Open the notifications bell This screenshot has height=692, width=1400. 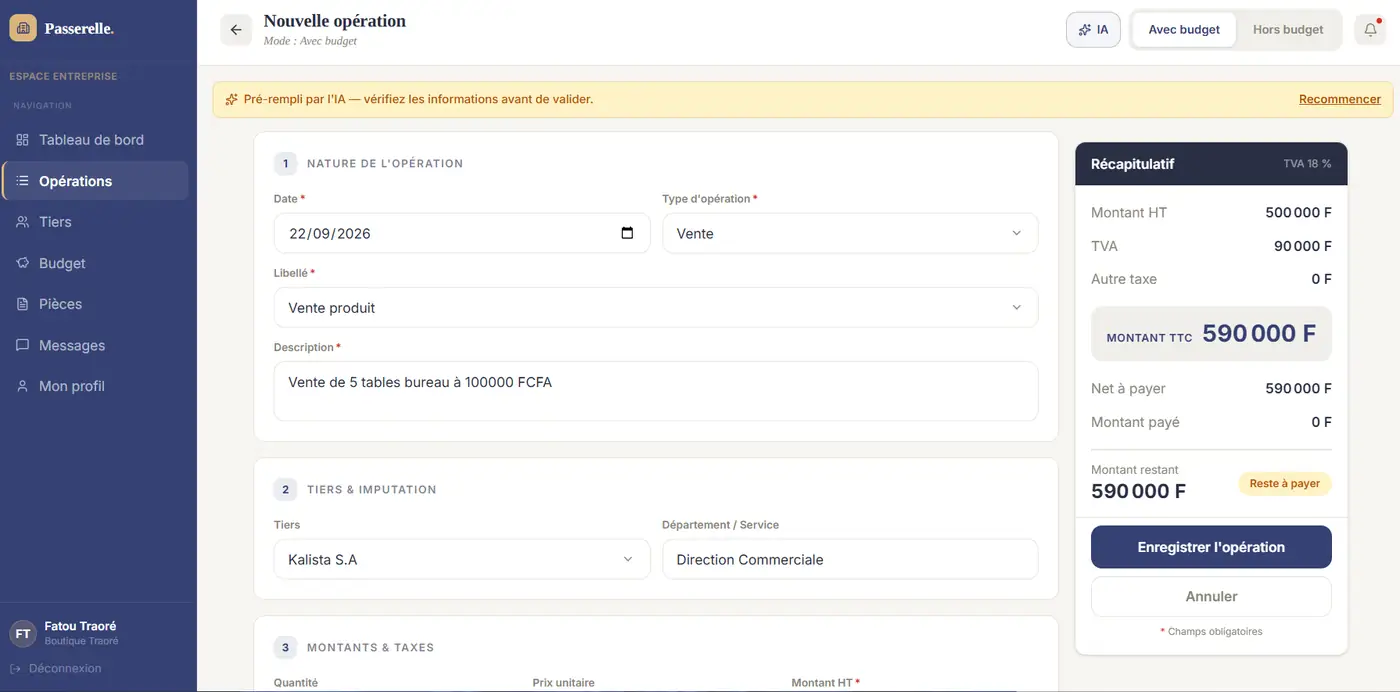(1370, 30)
